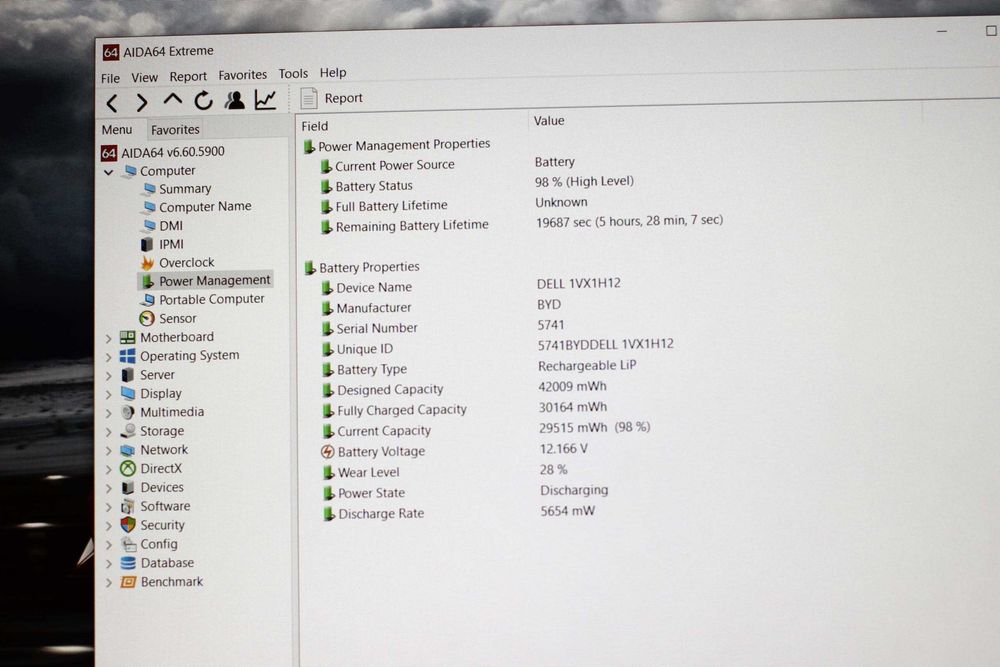Select the DMI icon in the tree

click(x=150, y=226)
